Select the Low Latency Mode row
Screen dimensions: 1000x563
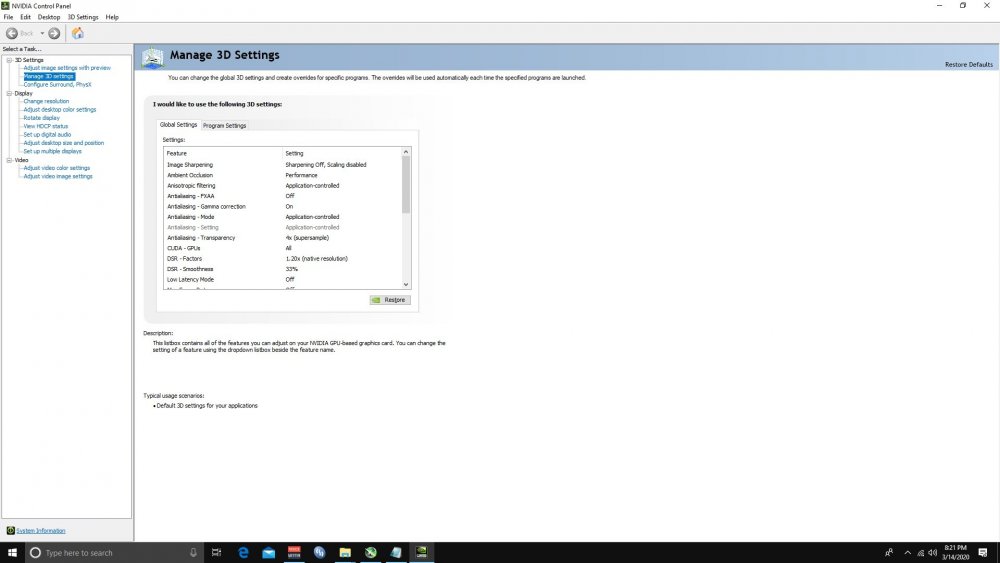point(283,279)
